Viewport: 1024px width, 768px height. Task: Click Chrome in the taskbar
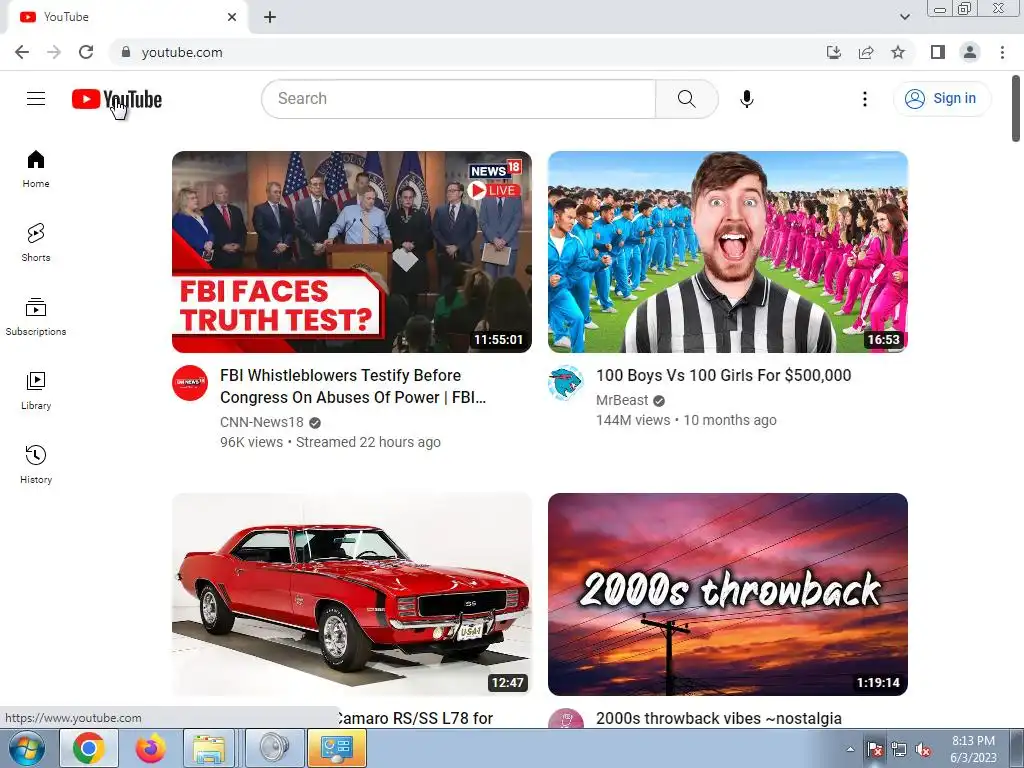coord(89,748)
